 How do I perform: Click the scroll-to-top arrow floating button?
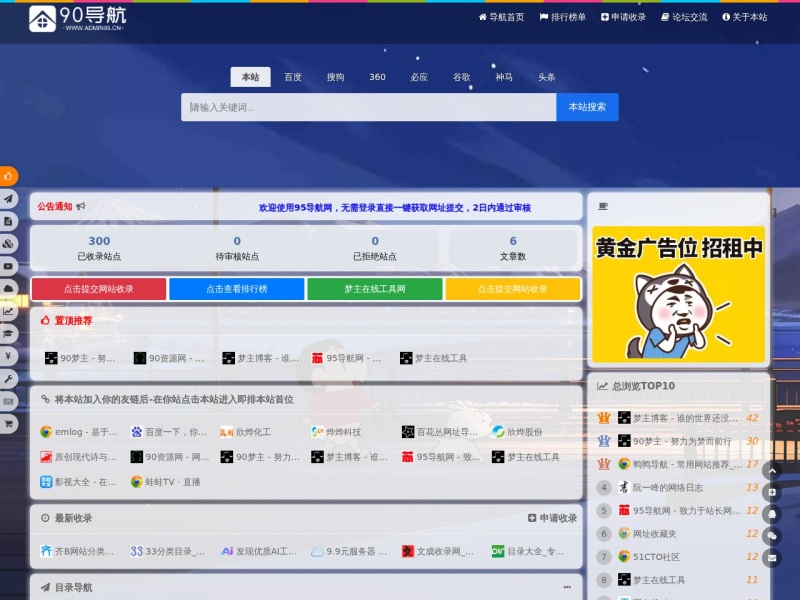pyautogui.click(x=772, y=470)
